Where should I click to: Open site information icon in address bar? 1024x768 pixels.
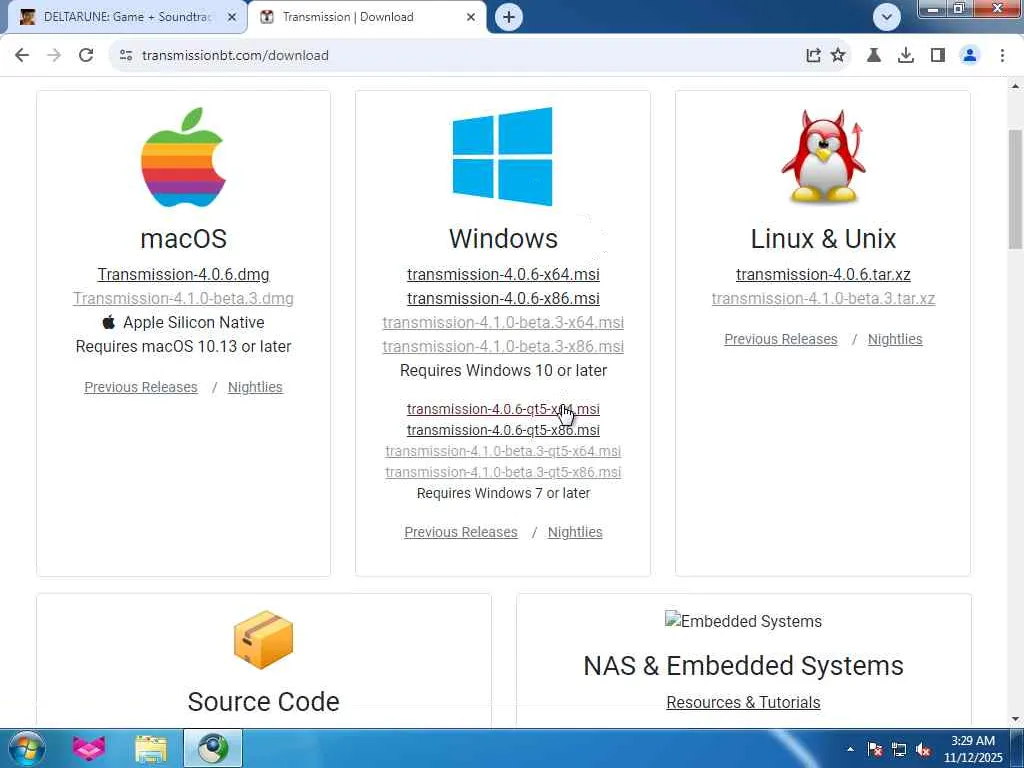pos(126,56)
